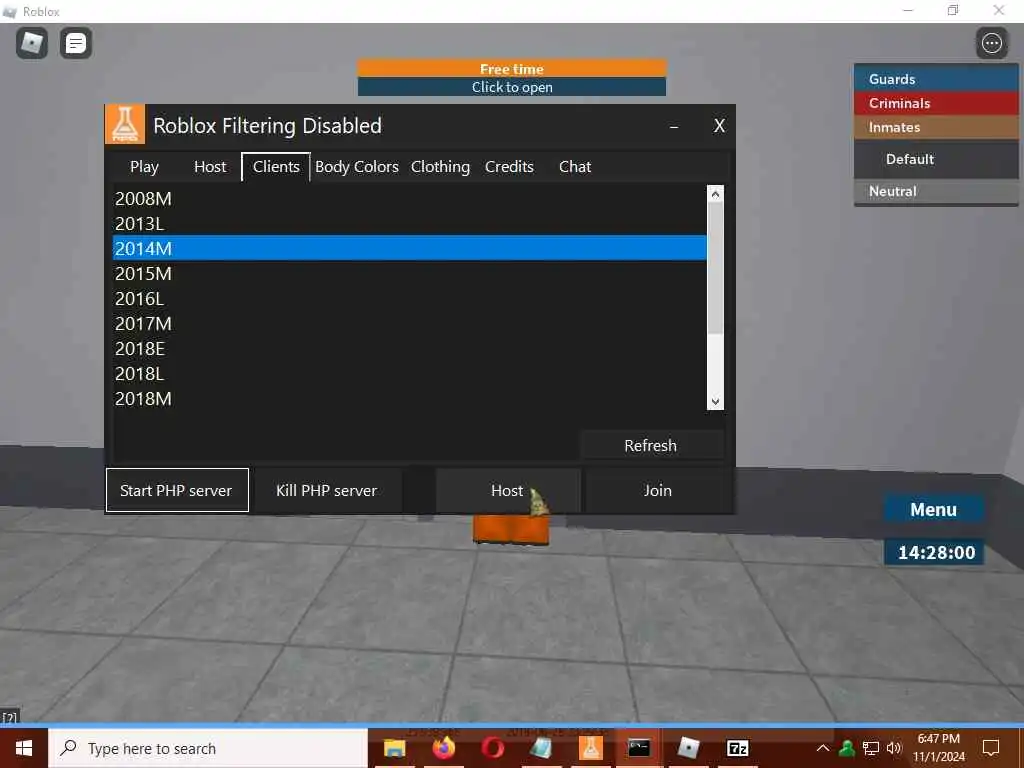Open the three-dot options icon
This screenshot has width=1024, height=768.
click(x=991, y=43)
